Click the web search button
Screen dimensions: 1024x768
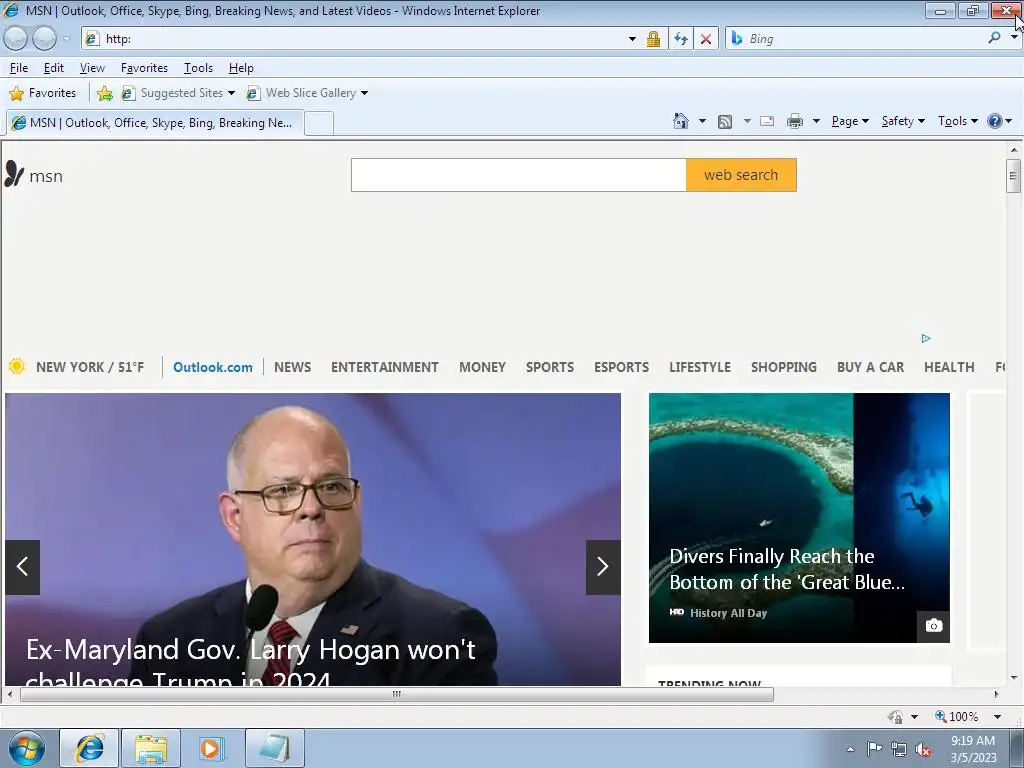coord(741,175)
